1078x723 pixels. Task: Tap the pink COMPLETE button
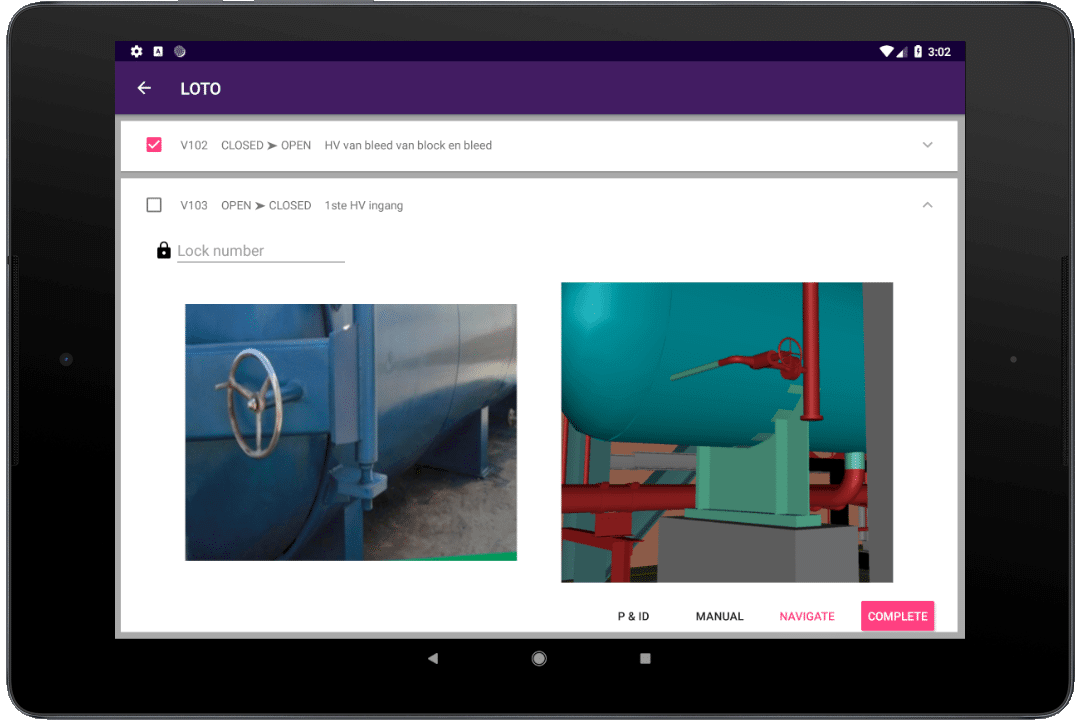click(897, 616)
